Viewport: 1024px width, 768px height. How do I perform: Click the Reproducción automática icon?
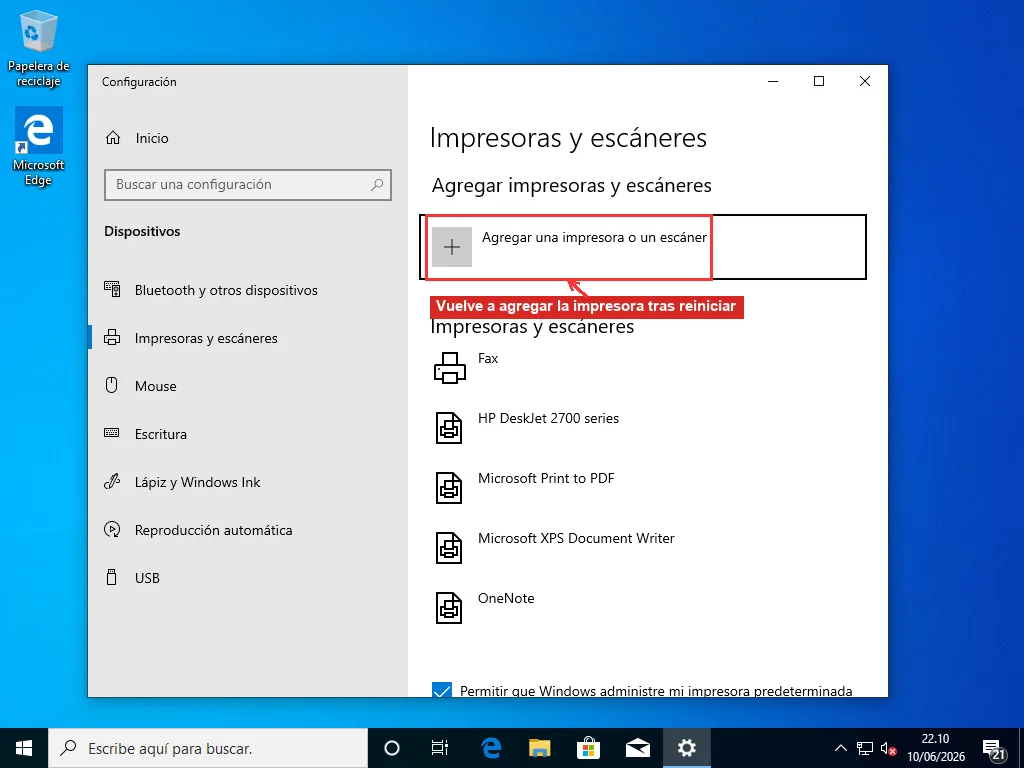[x=112, y=530]
